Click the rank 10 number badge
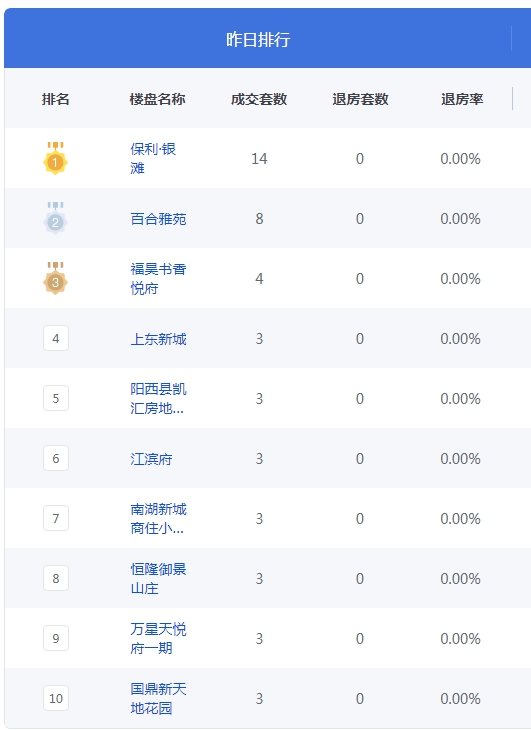Screen dimensions: 531x730 pyautogui.click(x=56, y=698)
